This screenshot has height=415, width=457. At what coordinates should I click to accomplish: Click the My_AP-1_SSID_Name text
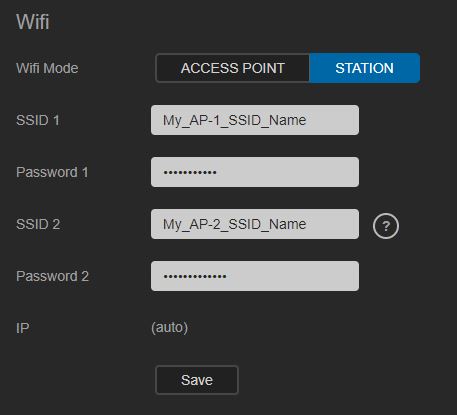point(234,120)
